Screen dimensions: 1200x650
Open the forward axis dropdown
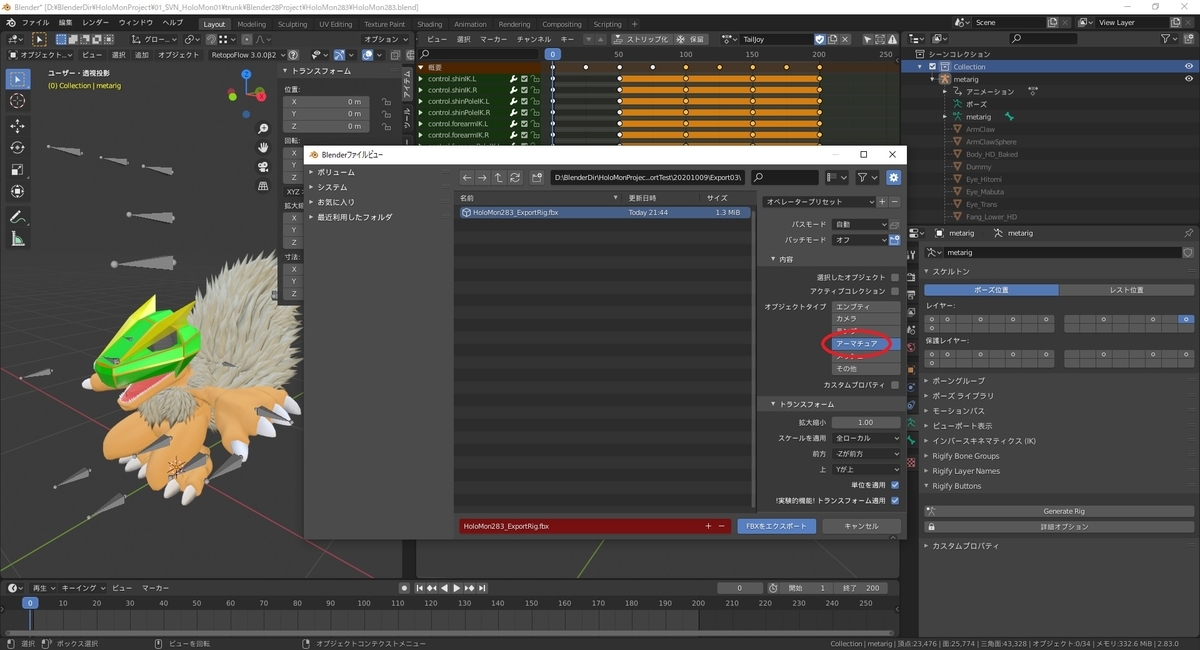click(x=866, y=454)
